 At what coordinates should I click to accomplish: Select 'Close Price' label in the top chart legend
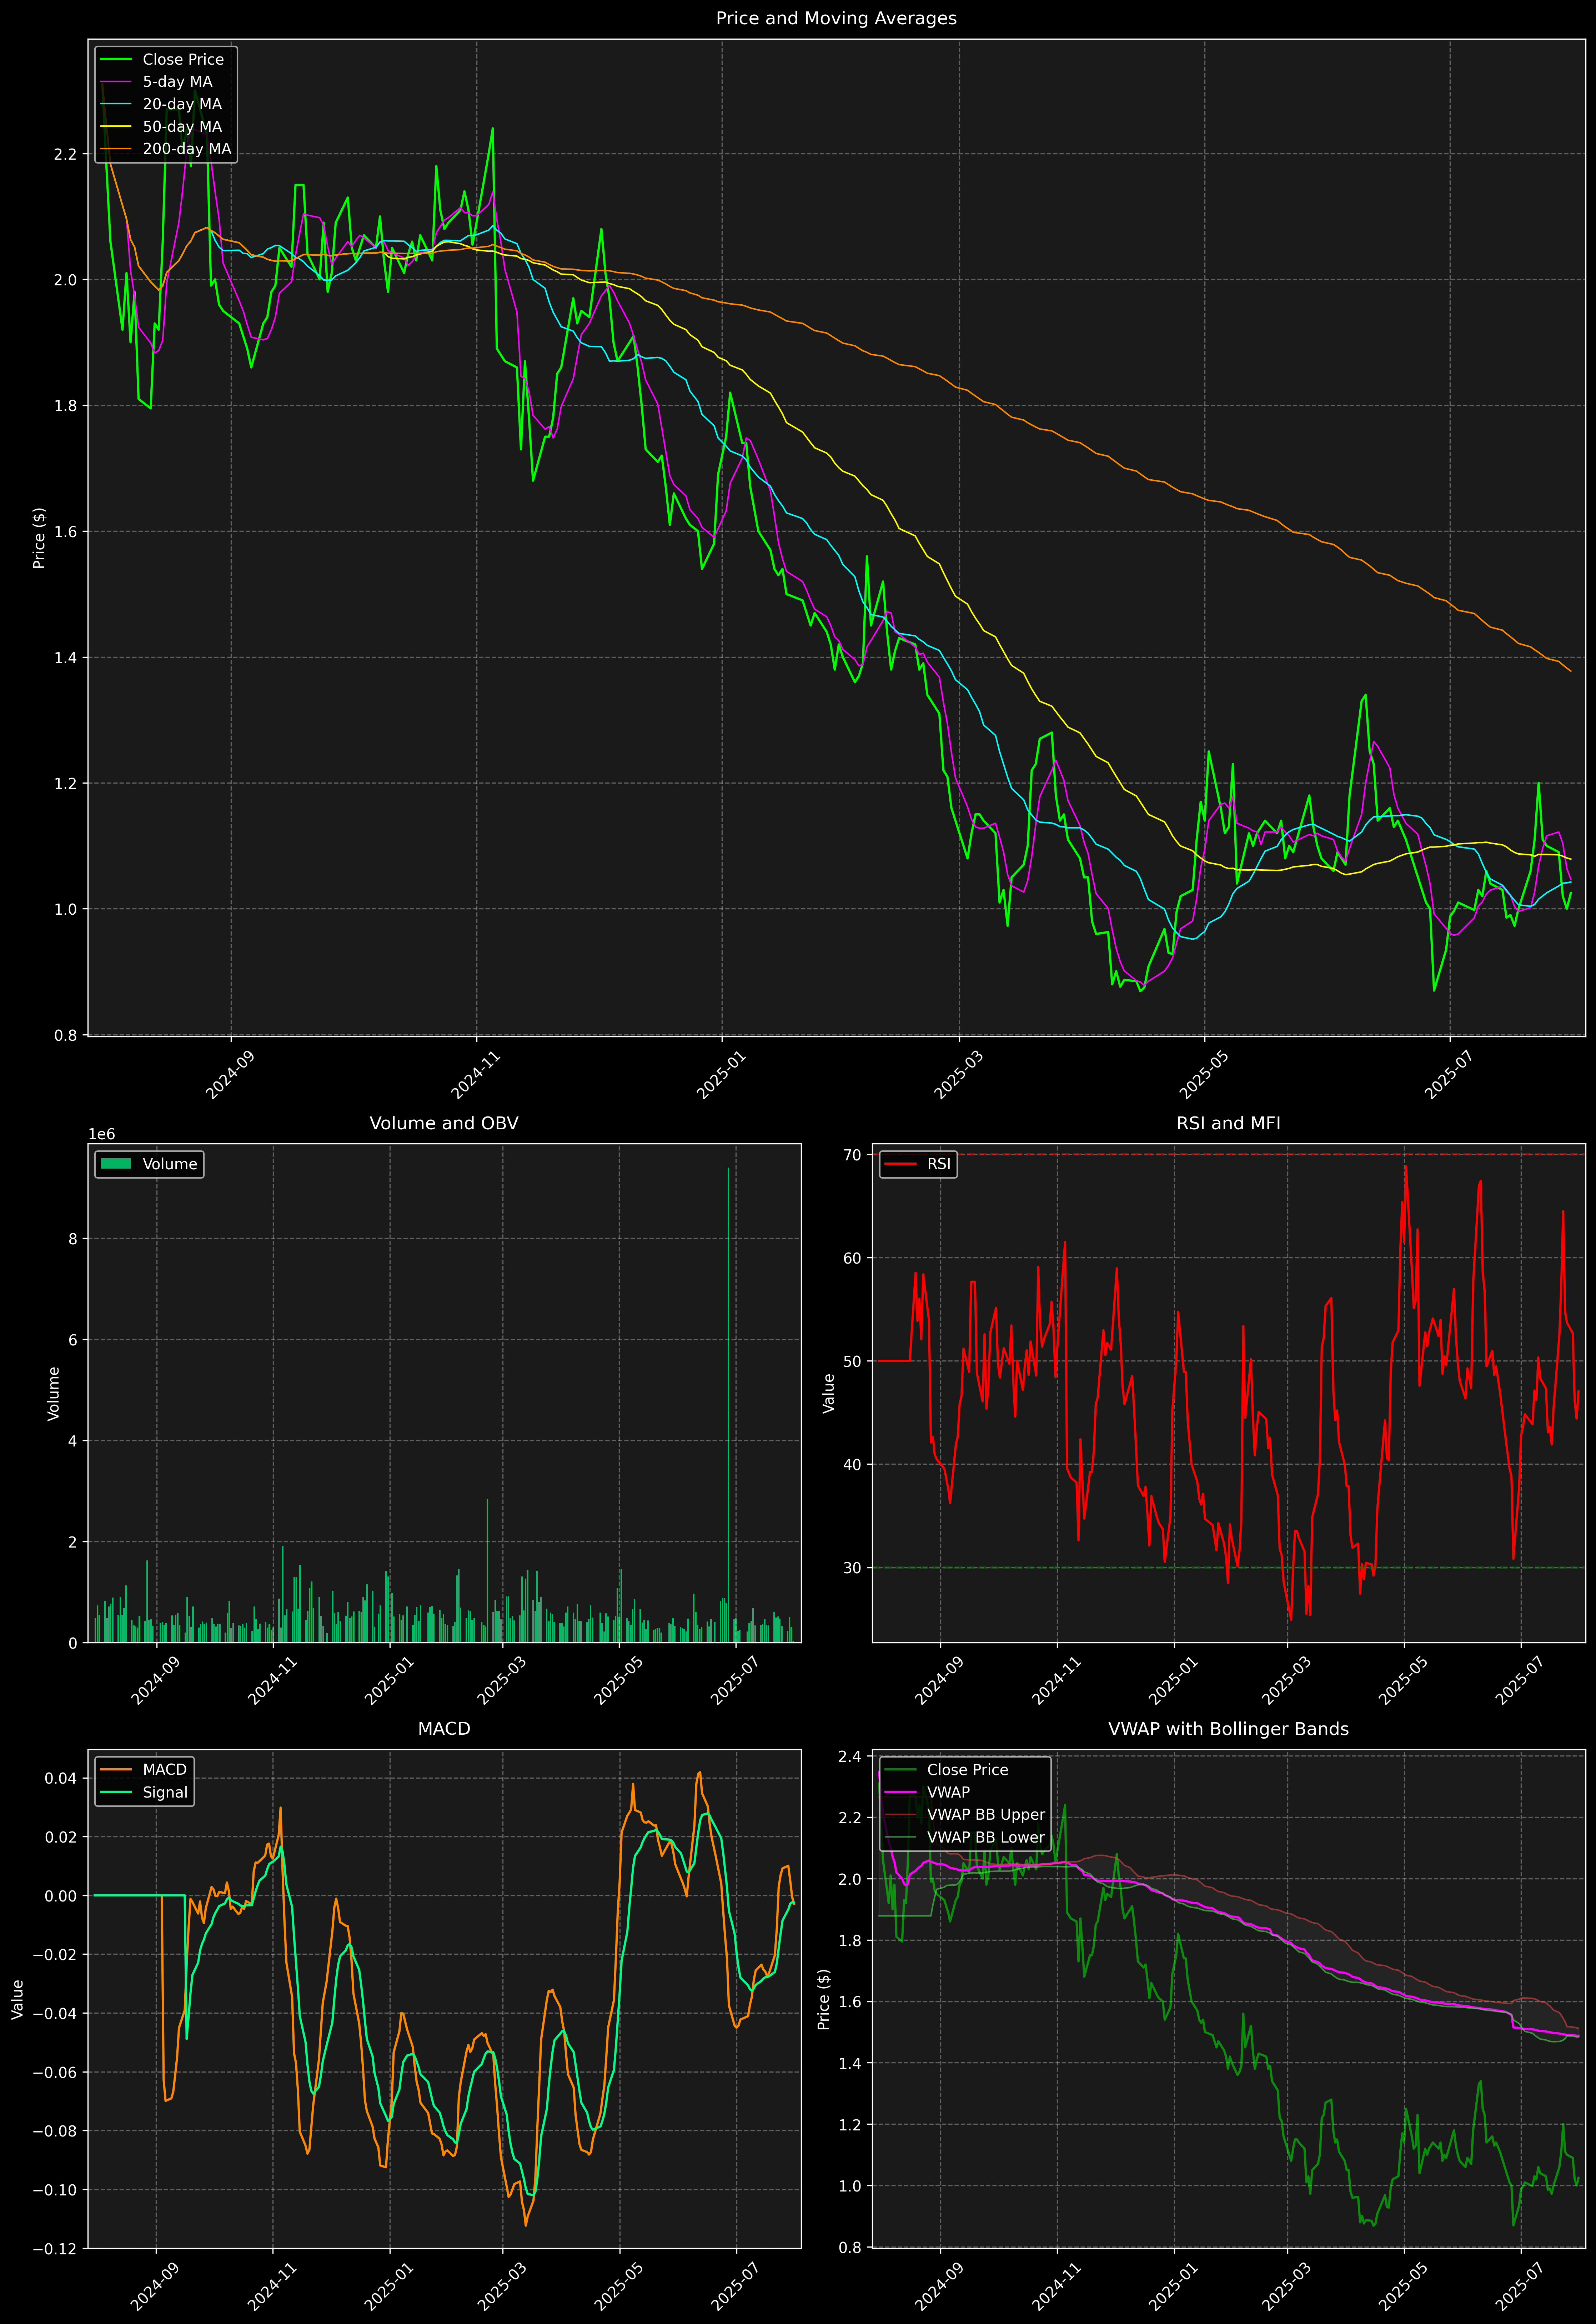click(x=183, y=60)
